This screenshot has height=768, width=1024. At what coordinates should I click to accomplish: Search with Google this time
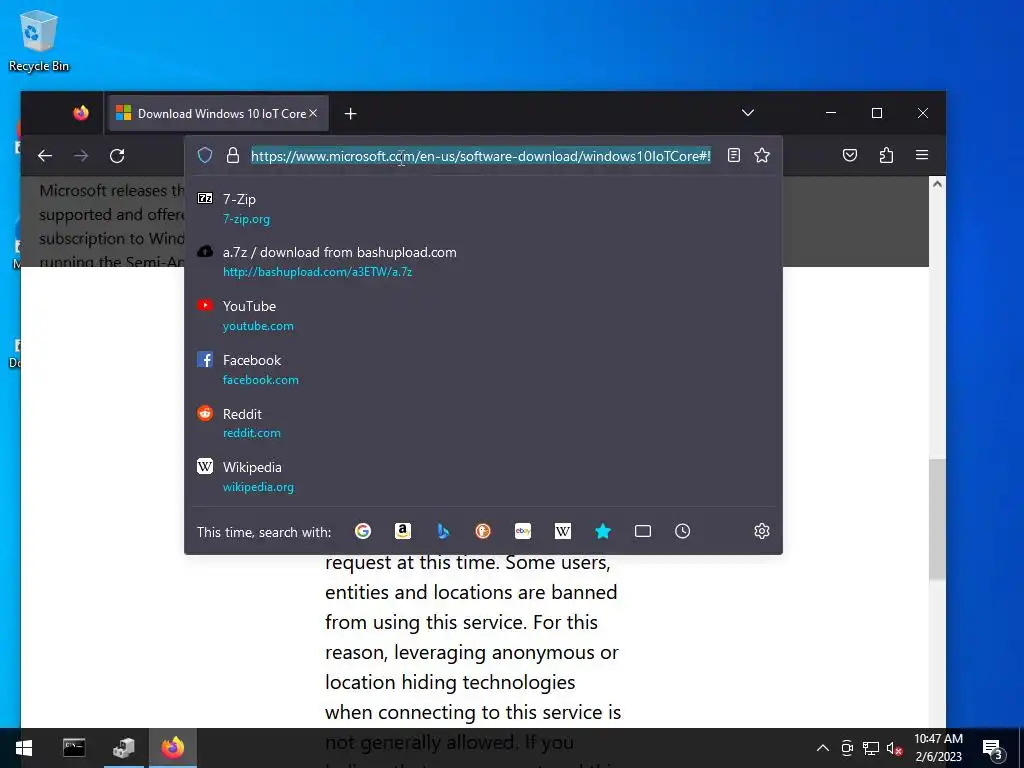[363, 532]
